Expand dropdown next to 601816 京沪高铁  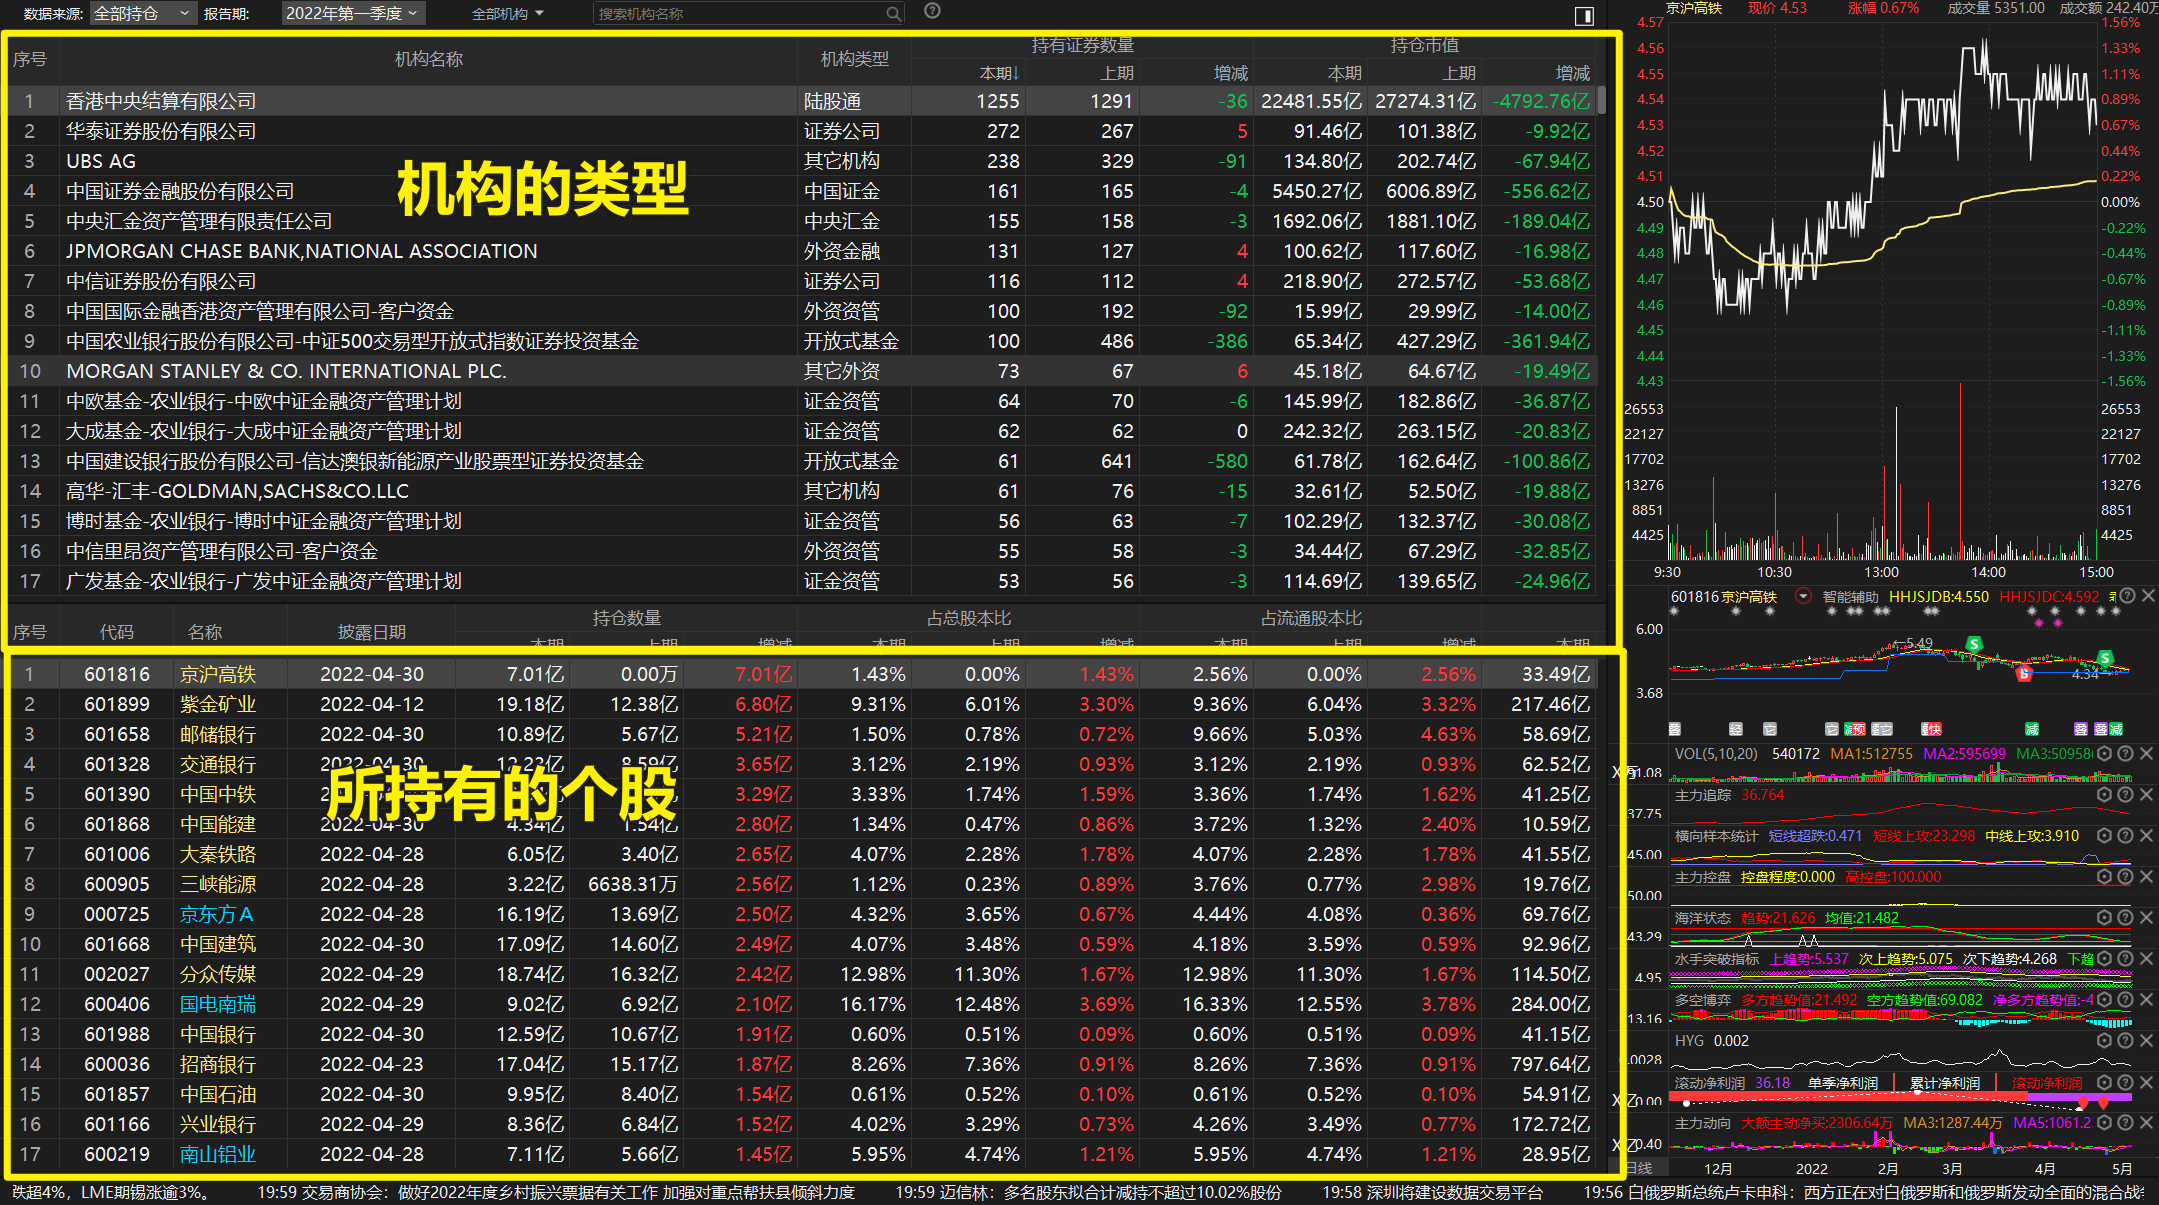[1803, 597]
